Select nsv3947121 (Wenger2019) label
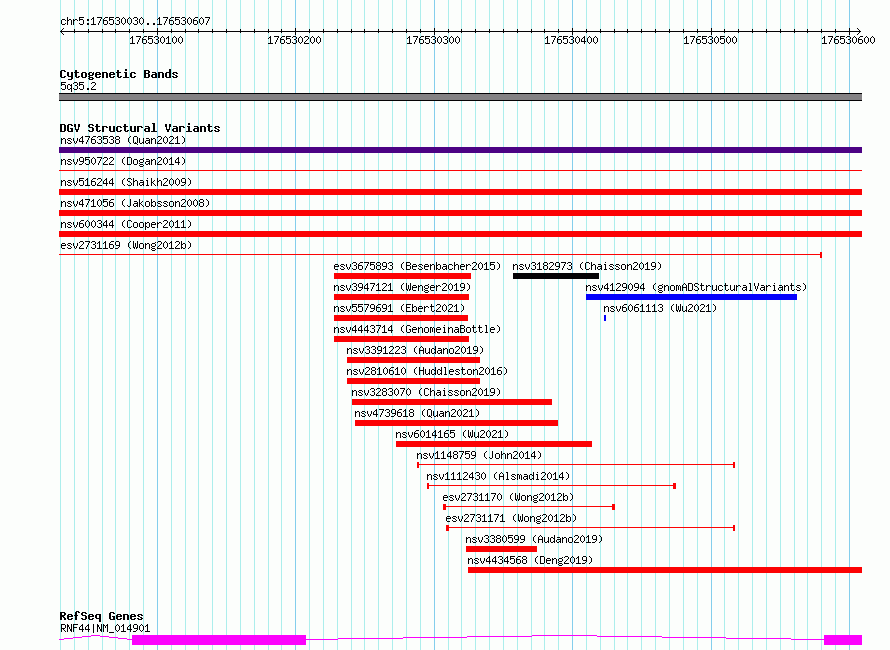The height and width of the screenshot is (650, 890). (x=402, y=287)
